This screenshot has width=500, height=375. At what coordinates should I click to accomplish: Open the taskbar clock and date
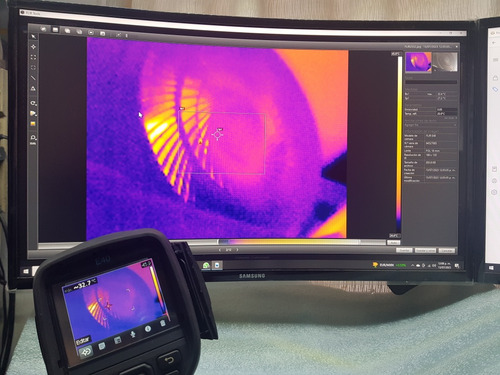tap(443, 265)
